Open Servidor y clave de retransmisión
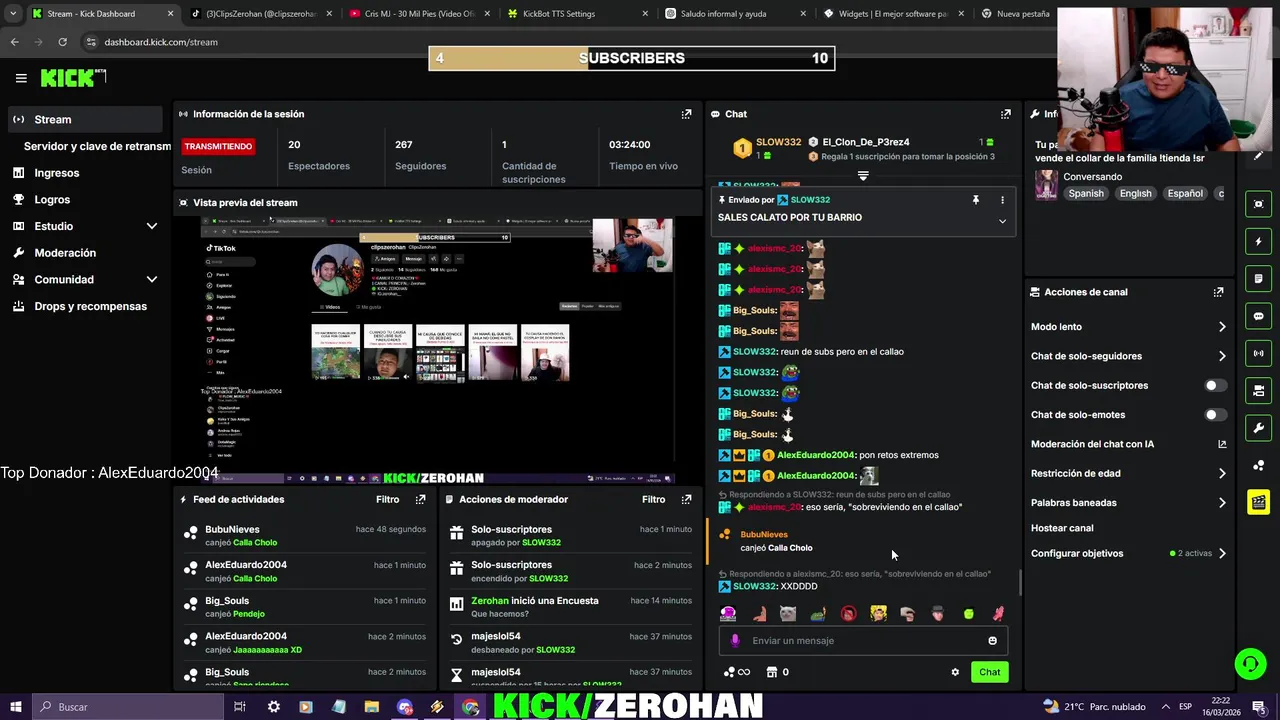 (x=97, y=146)
